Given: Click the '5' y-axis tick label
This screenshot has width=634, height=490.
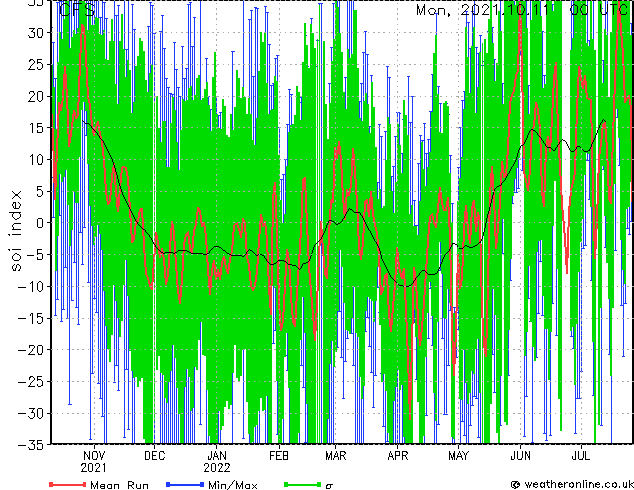Looking at the screenshot, I should point(39,191).
